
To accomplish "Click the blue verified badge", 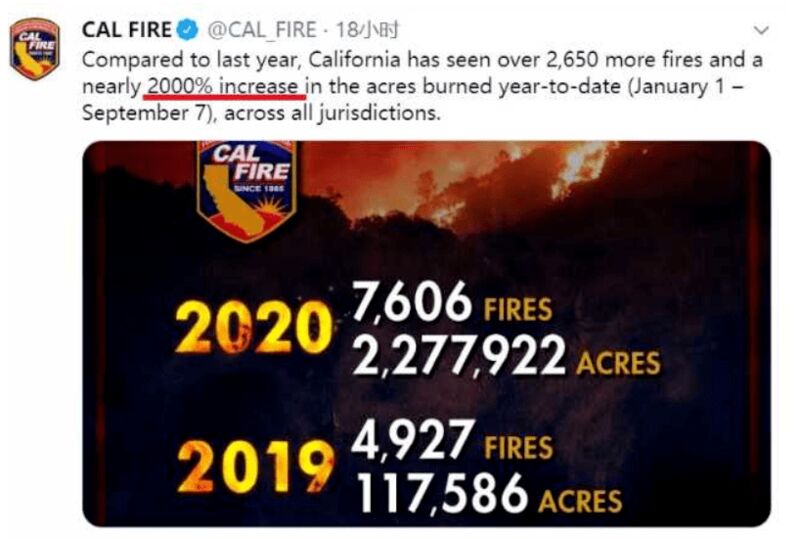I will point(187,30).
